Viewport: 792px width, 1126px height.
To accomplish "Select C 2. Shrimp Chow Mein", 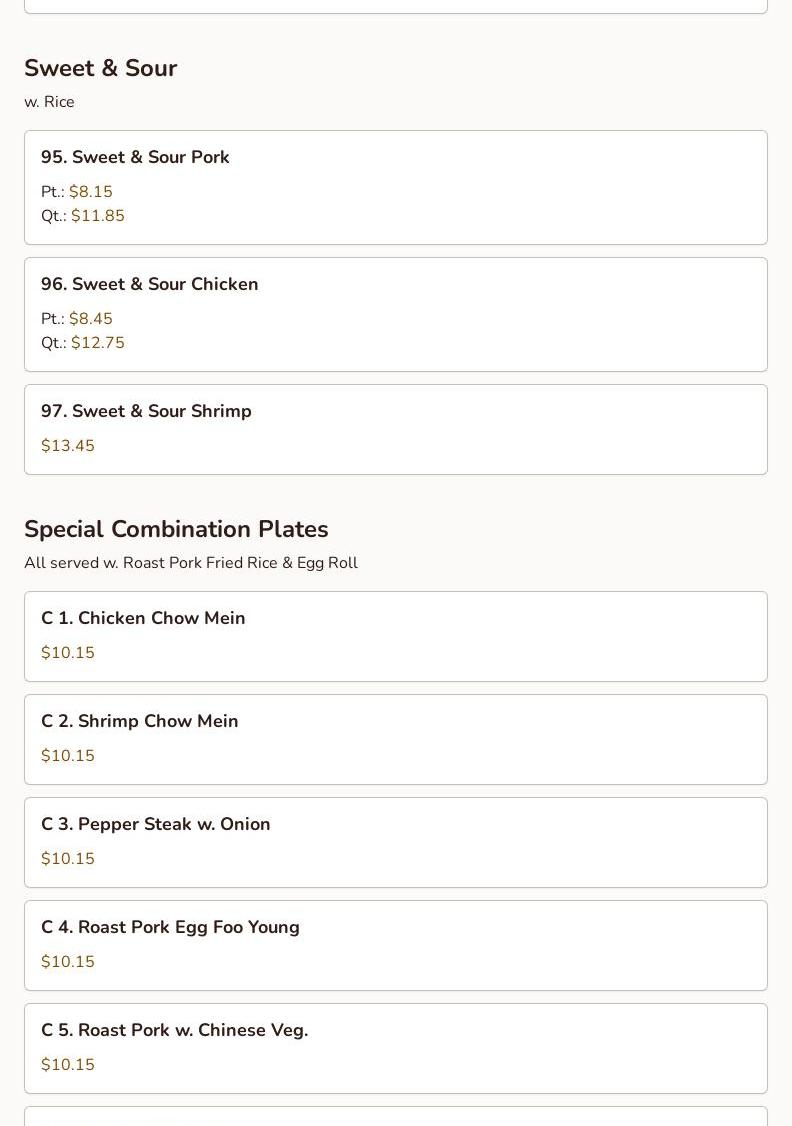I will tap(396, 739).
